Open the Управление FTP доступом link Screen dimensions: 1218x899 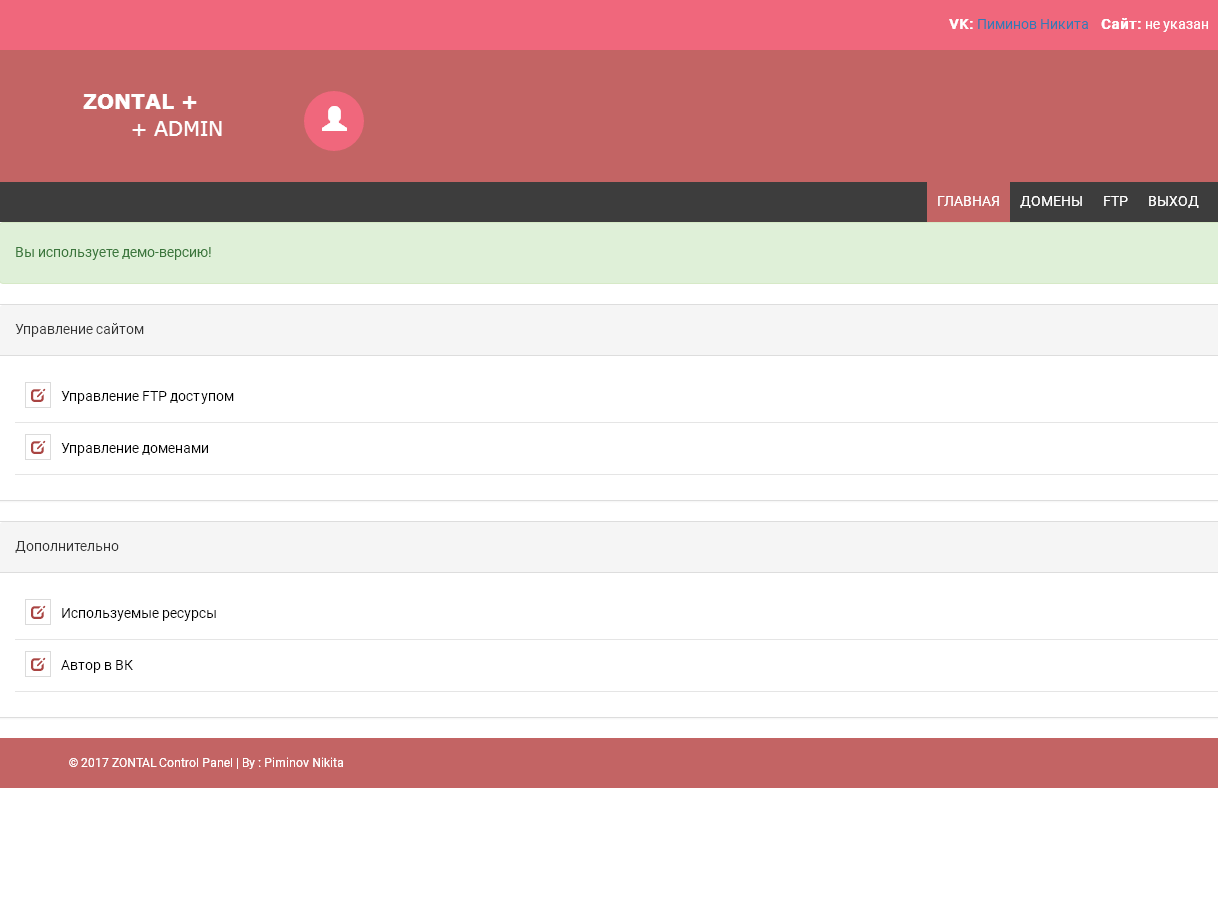coord(147,396)
